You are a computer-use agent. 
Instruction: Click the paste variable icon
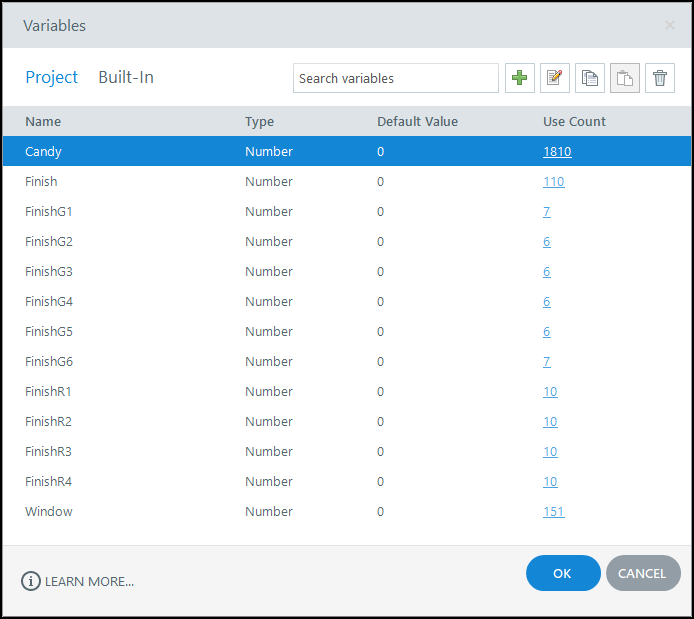625,78
